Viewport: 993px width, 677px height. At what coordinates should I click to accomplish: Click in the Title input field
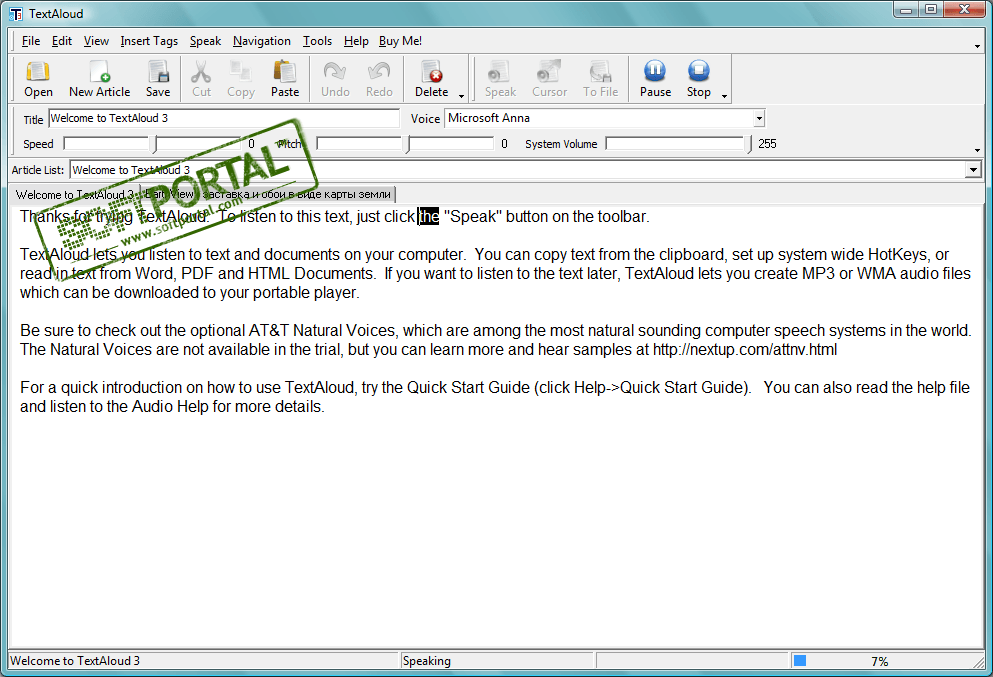click(224, 118)
